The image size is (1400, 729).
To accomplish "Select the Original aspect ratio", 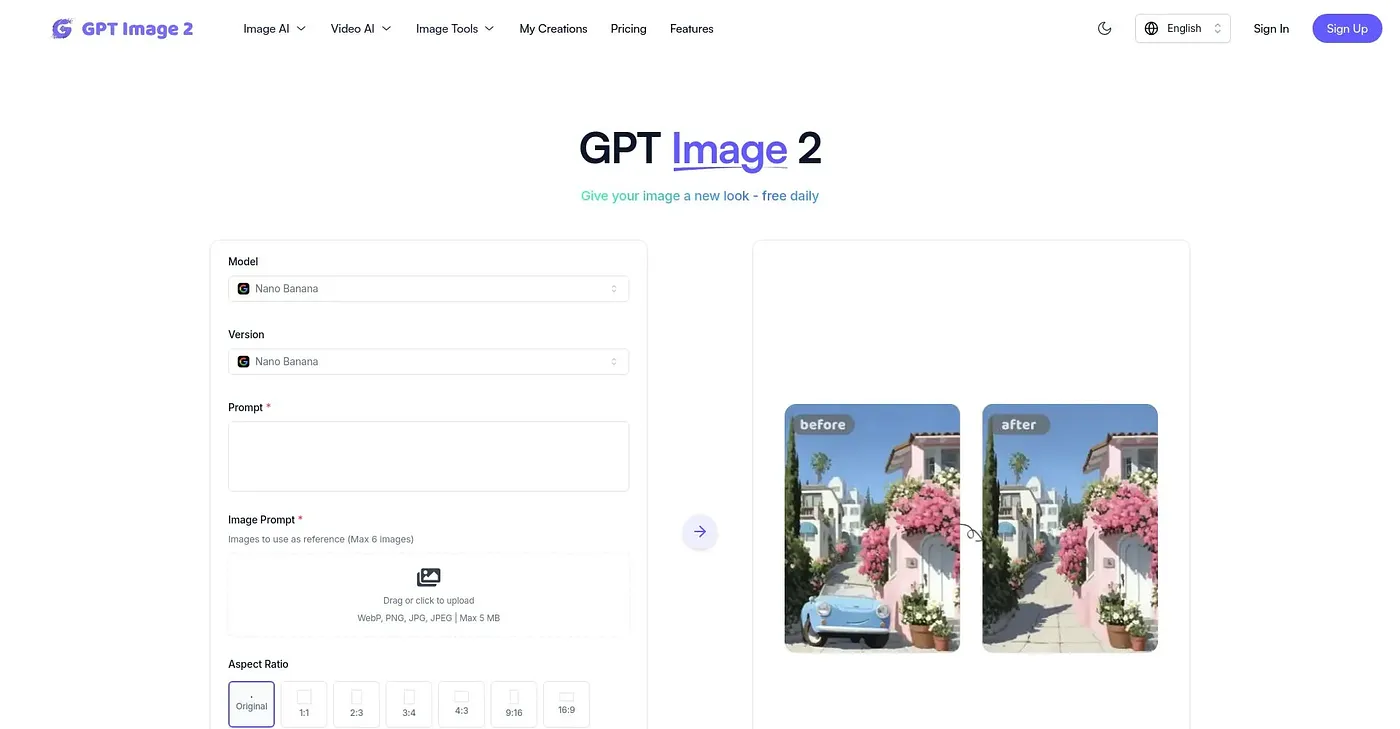I will click(x=251, y=704).
